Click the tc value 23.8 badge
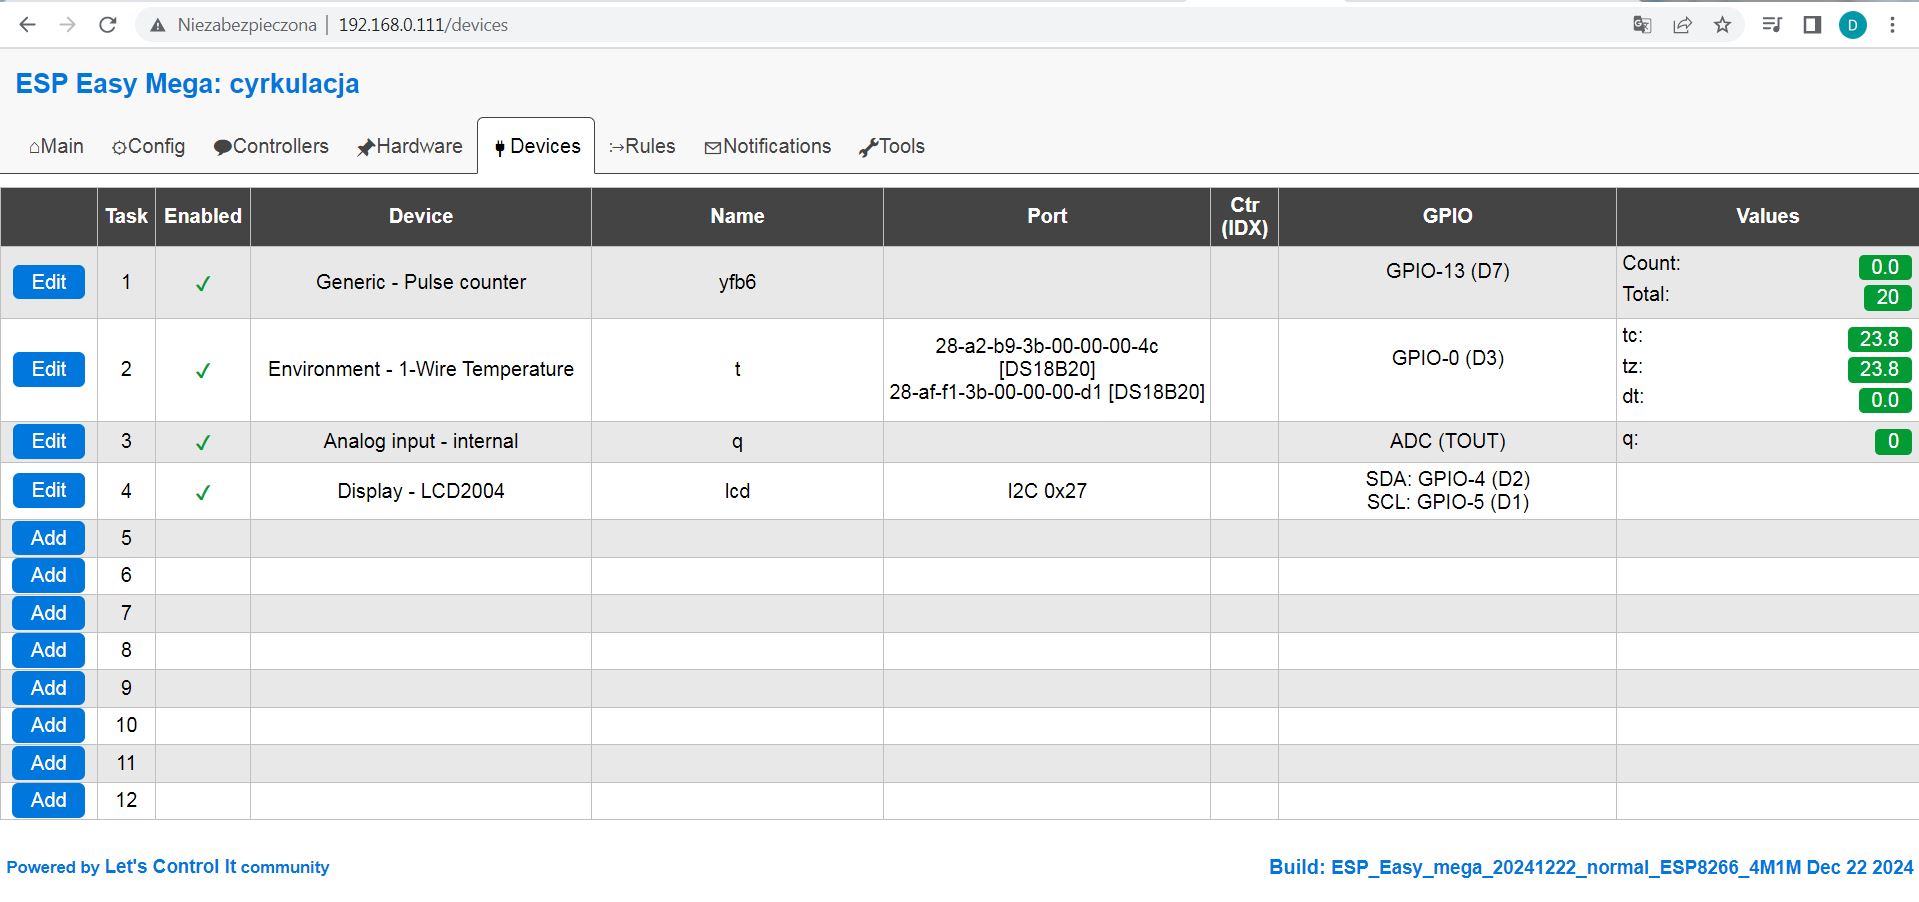Screen dimensions: 1919x902 pyautogui.click(x=1879, y=339)
